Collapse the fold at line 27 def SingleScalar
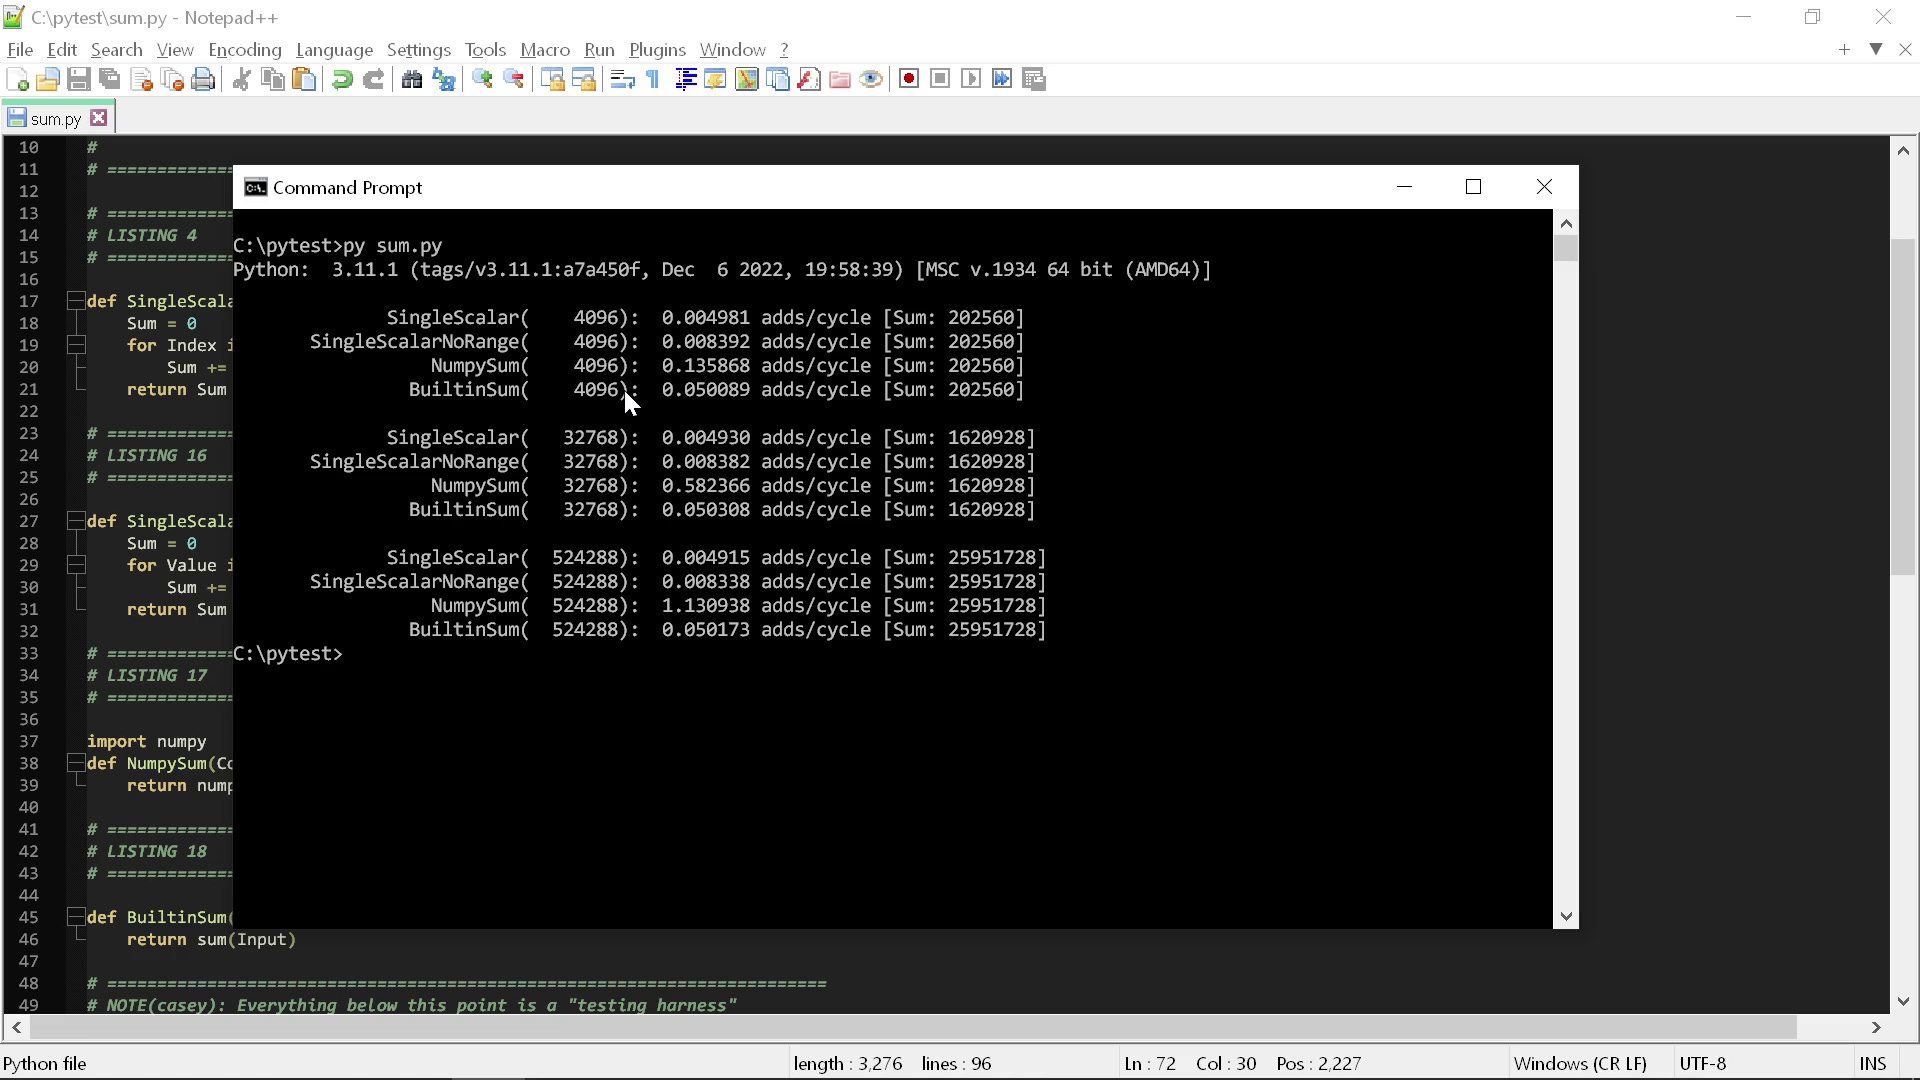Image resolution: width=1920 pixels, height=1080 pixels. 75,521
